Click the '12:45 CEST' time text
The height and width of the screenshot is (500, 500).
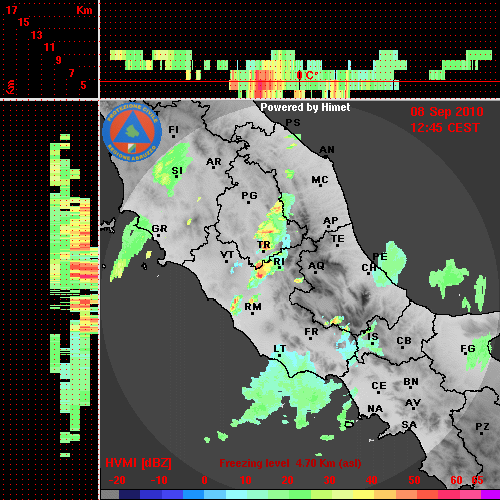pyautogui.click(x=445, y=128)
